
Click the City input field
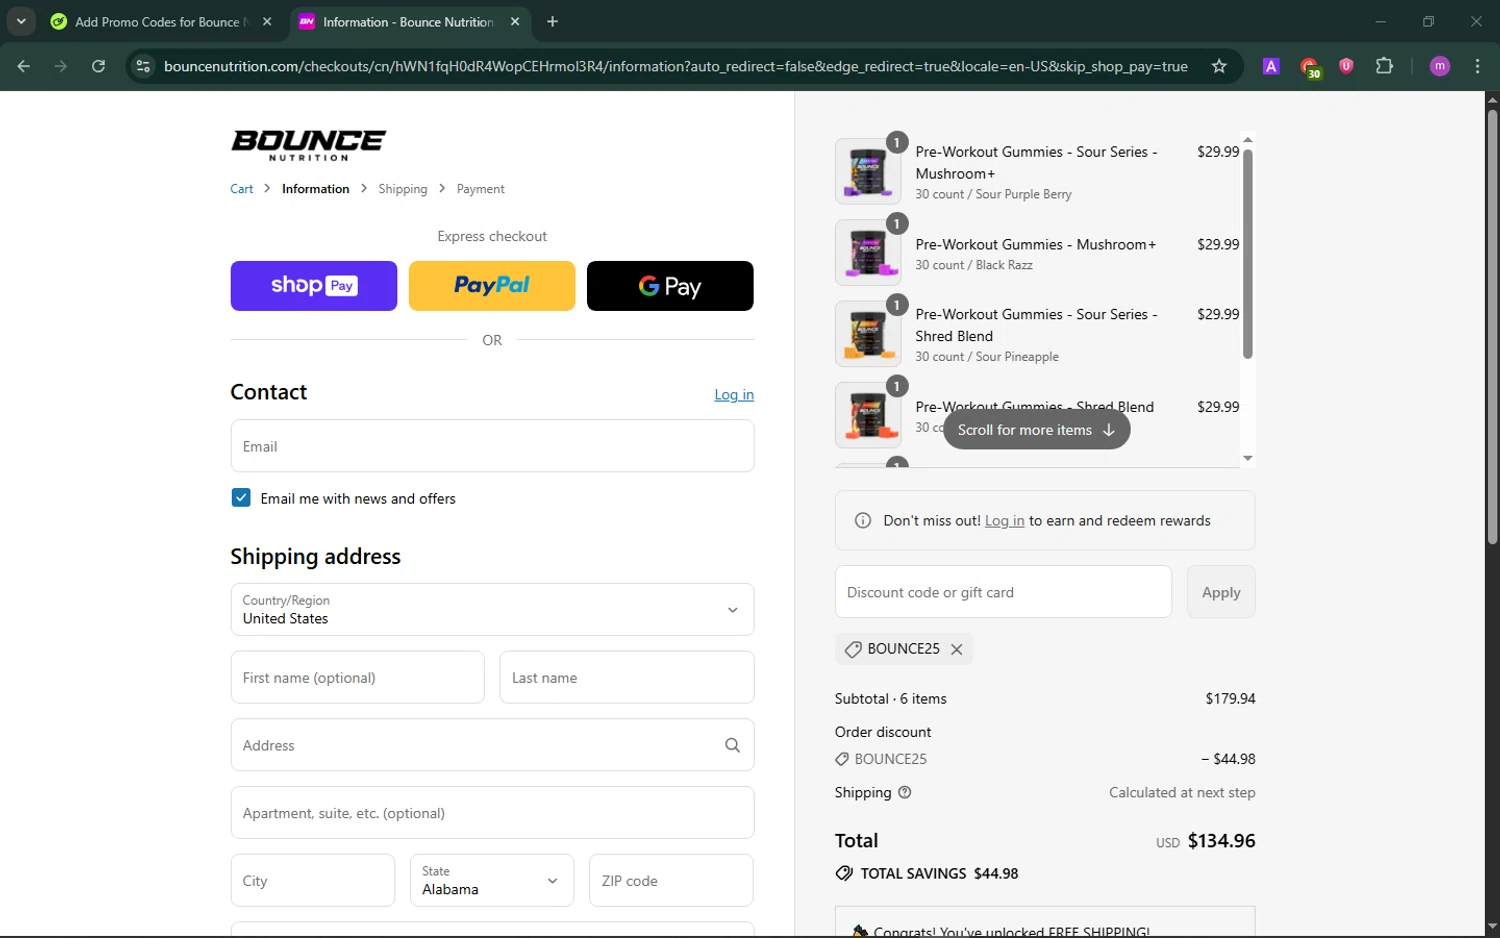pyautogui.click(x=313, y=881)
